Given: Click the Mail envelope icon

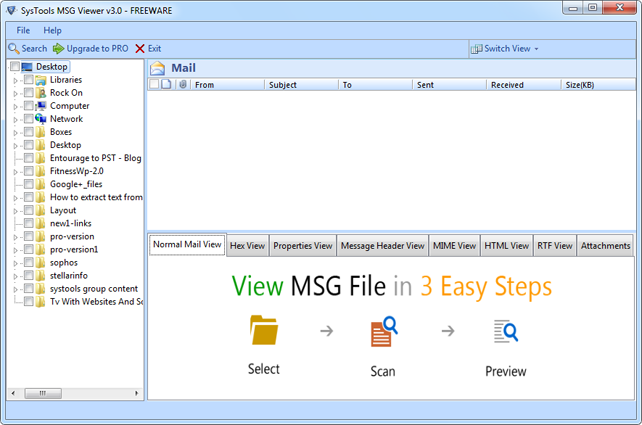Looking at the screenshot, I should tap(158, 68).
